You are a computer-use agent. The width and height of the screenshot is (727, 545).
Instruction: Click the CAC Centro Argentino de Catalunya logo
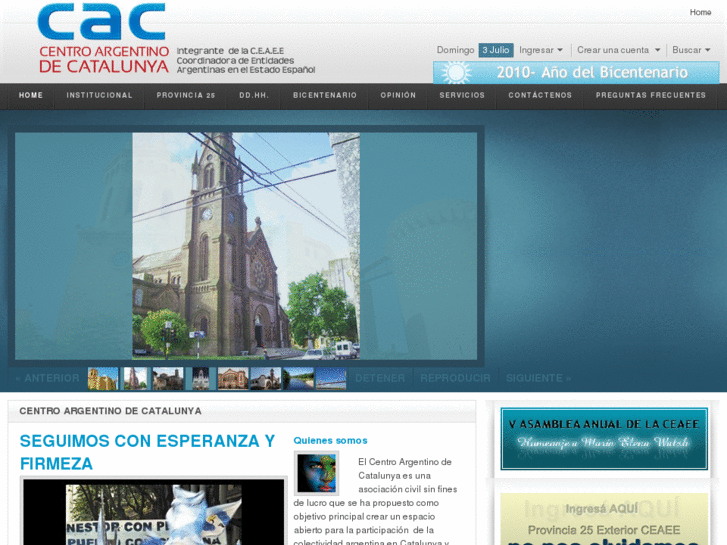tap(103, 38)
